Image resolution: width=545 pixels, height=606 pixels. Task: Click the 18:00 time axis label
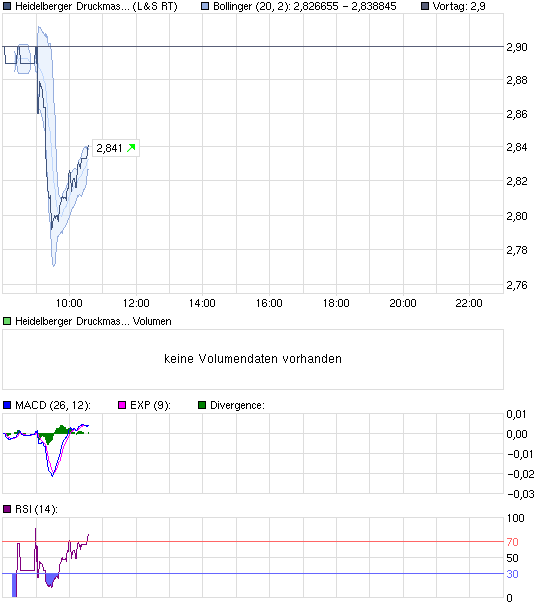point(336,303)
